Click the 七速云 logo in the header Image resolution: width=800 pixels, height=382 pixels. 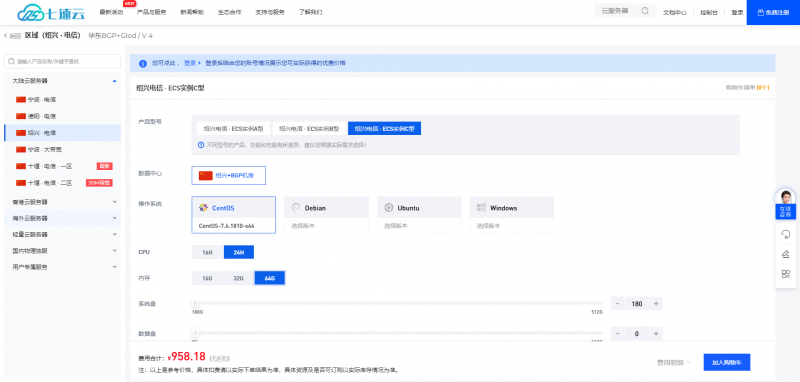[x=51, y=13]
